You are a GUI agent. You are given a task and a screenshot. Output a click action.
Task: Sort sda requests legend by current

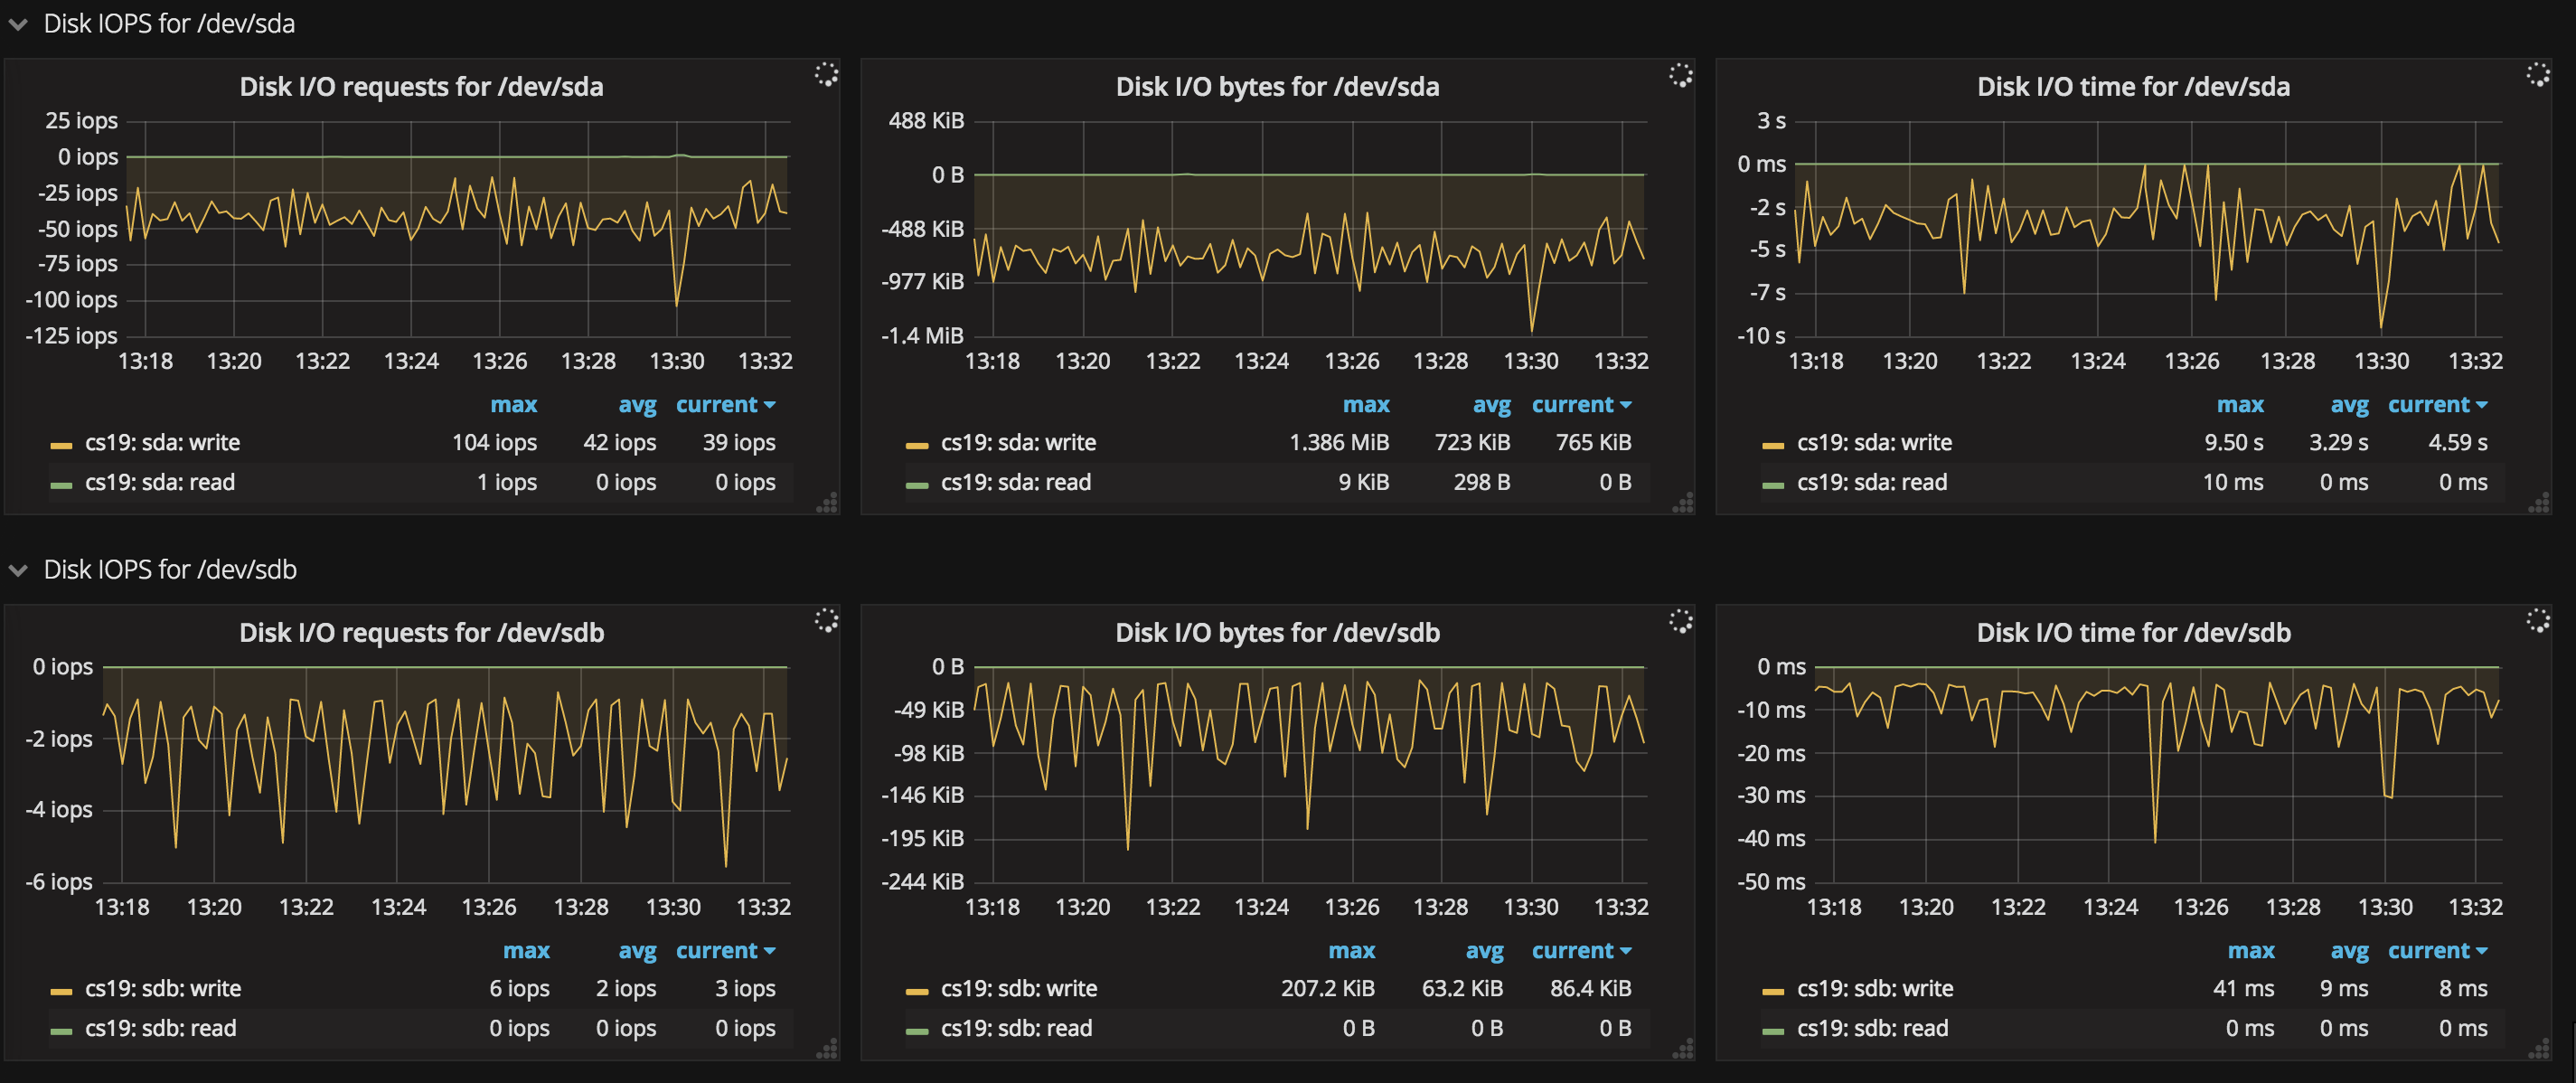[x=725, y=405]
